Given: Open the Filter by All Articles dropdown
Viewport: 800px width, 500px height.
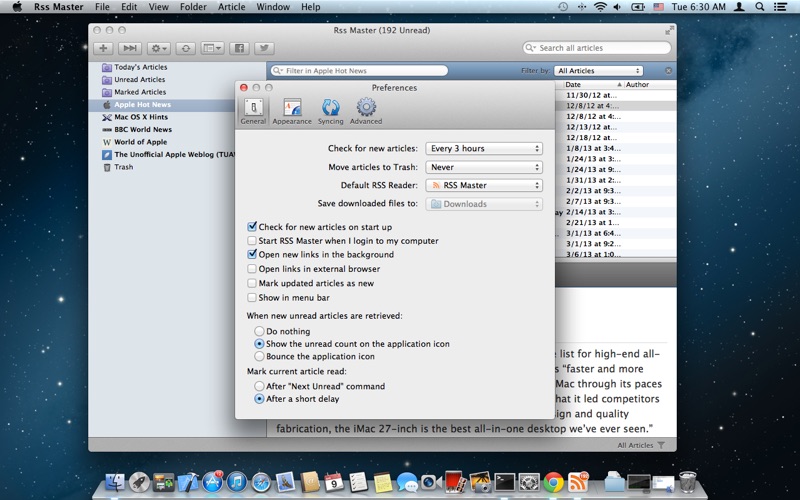Looking at the screenshot, I should point(598,70).
